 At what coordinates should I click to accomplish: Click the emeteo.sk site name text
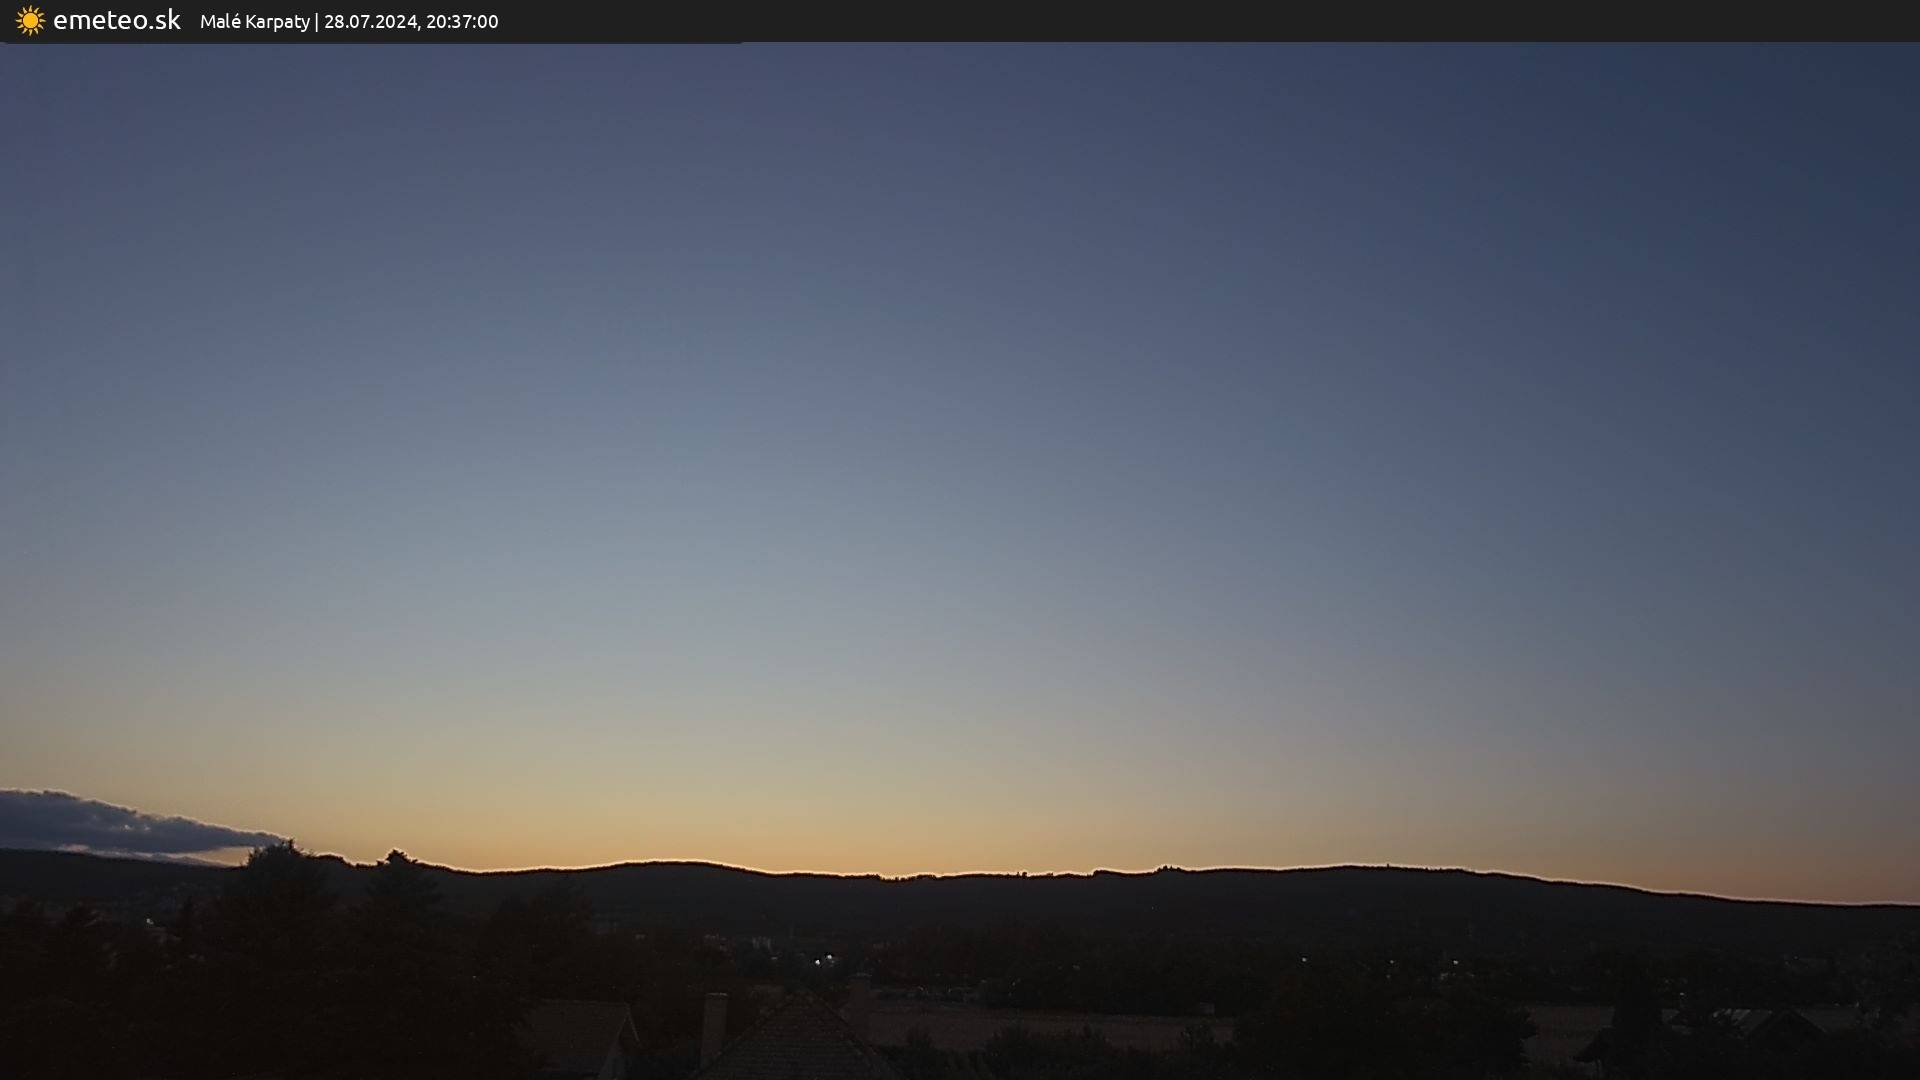116,21
